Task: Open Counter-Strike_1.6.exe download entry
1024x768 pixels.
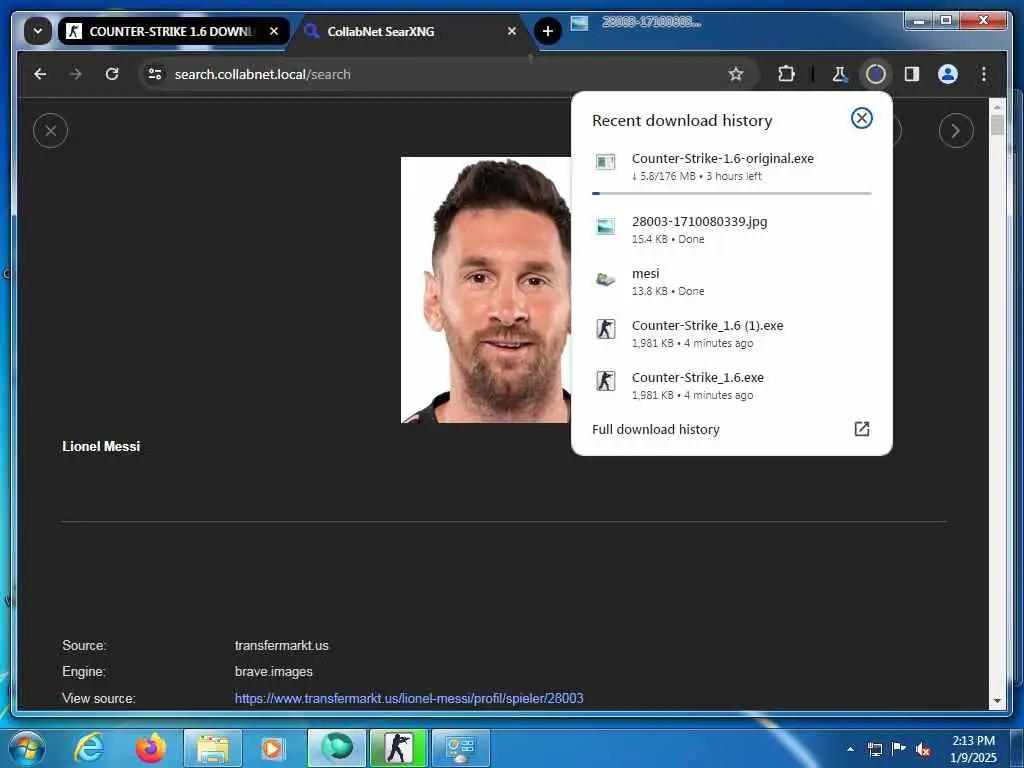Action: pos(731,386)
